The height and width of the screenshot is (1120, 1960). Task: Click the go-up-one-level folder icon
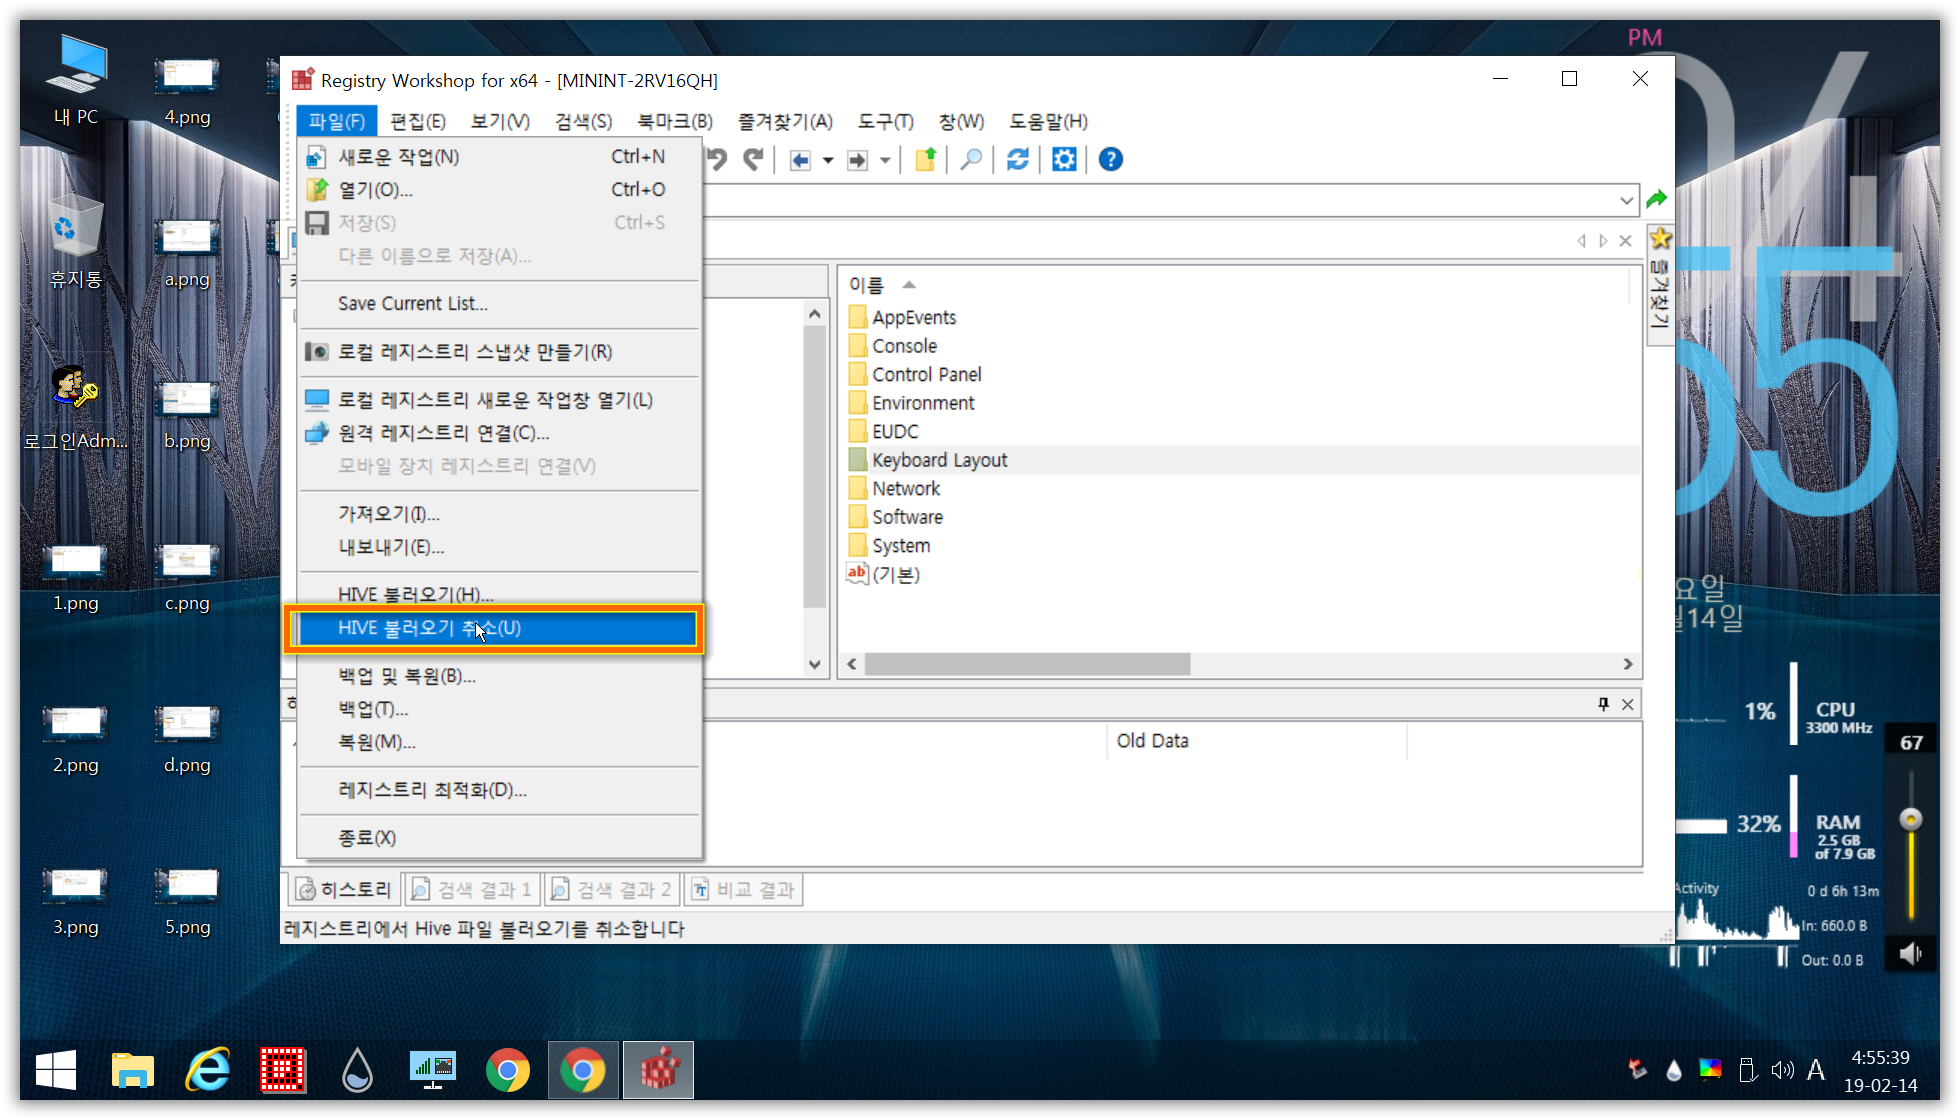[x=925, y=160]
